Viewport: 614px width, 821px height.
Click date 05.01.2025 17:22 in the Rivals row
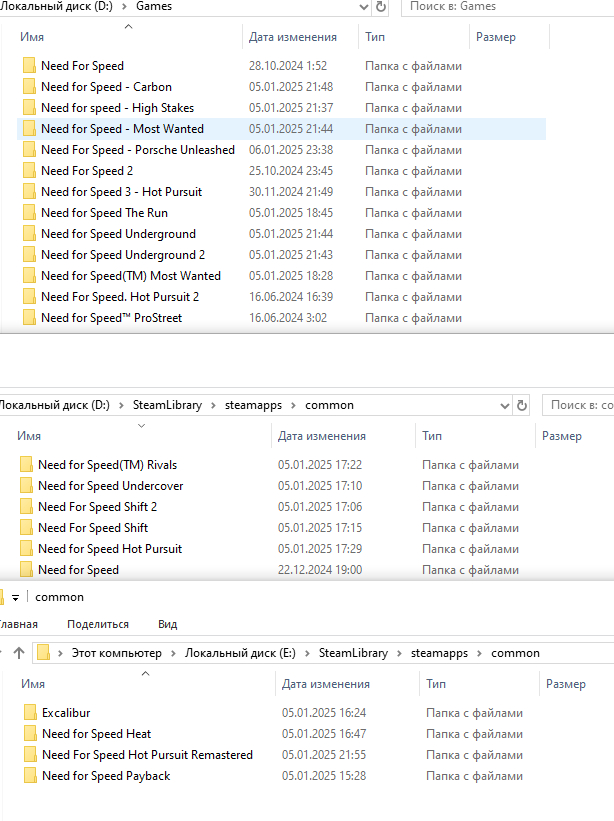click(x=320, y=464)
